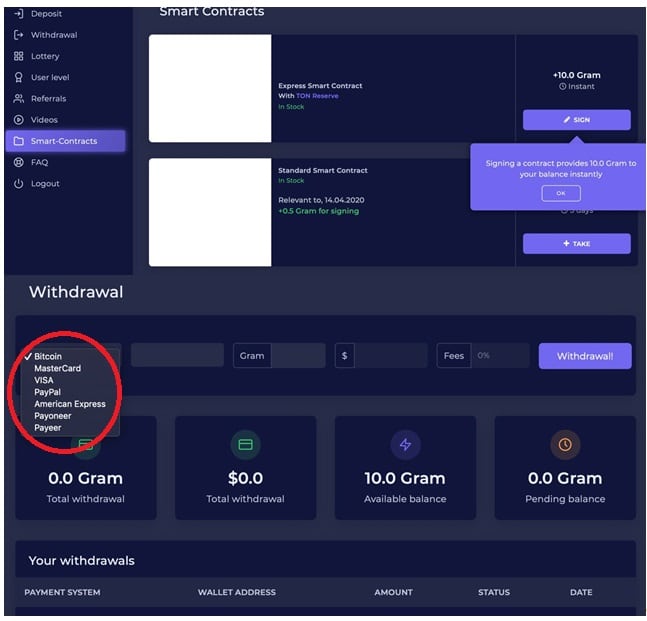
Task: Click the card icon above $0.0
Action: click(246, 445)
